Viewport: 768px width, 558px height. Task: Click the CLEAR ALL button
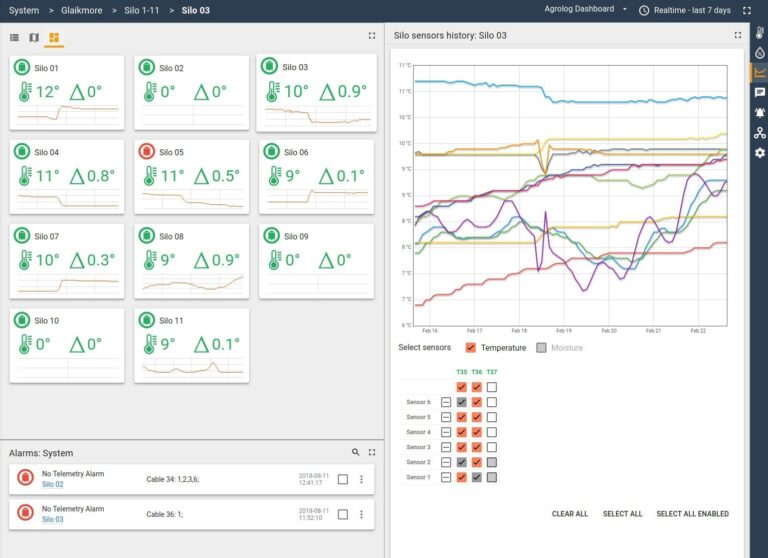click(570, 514)
